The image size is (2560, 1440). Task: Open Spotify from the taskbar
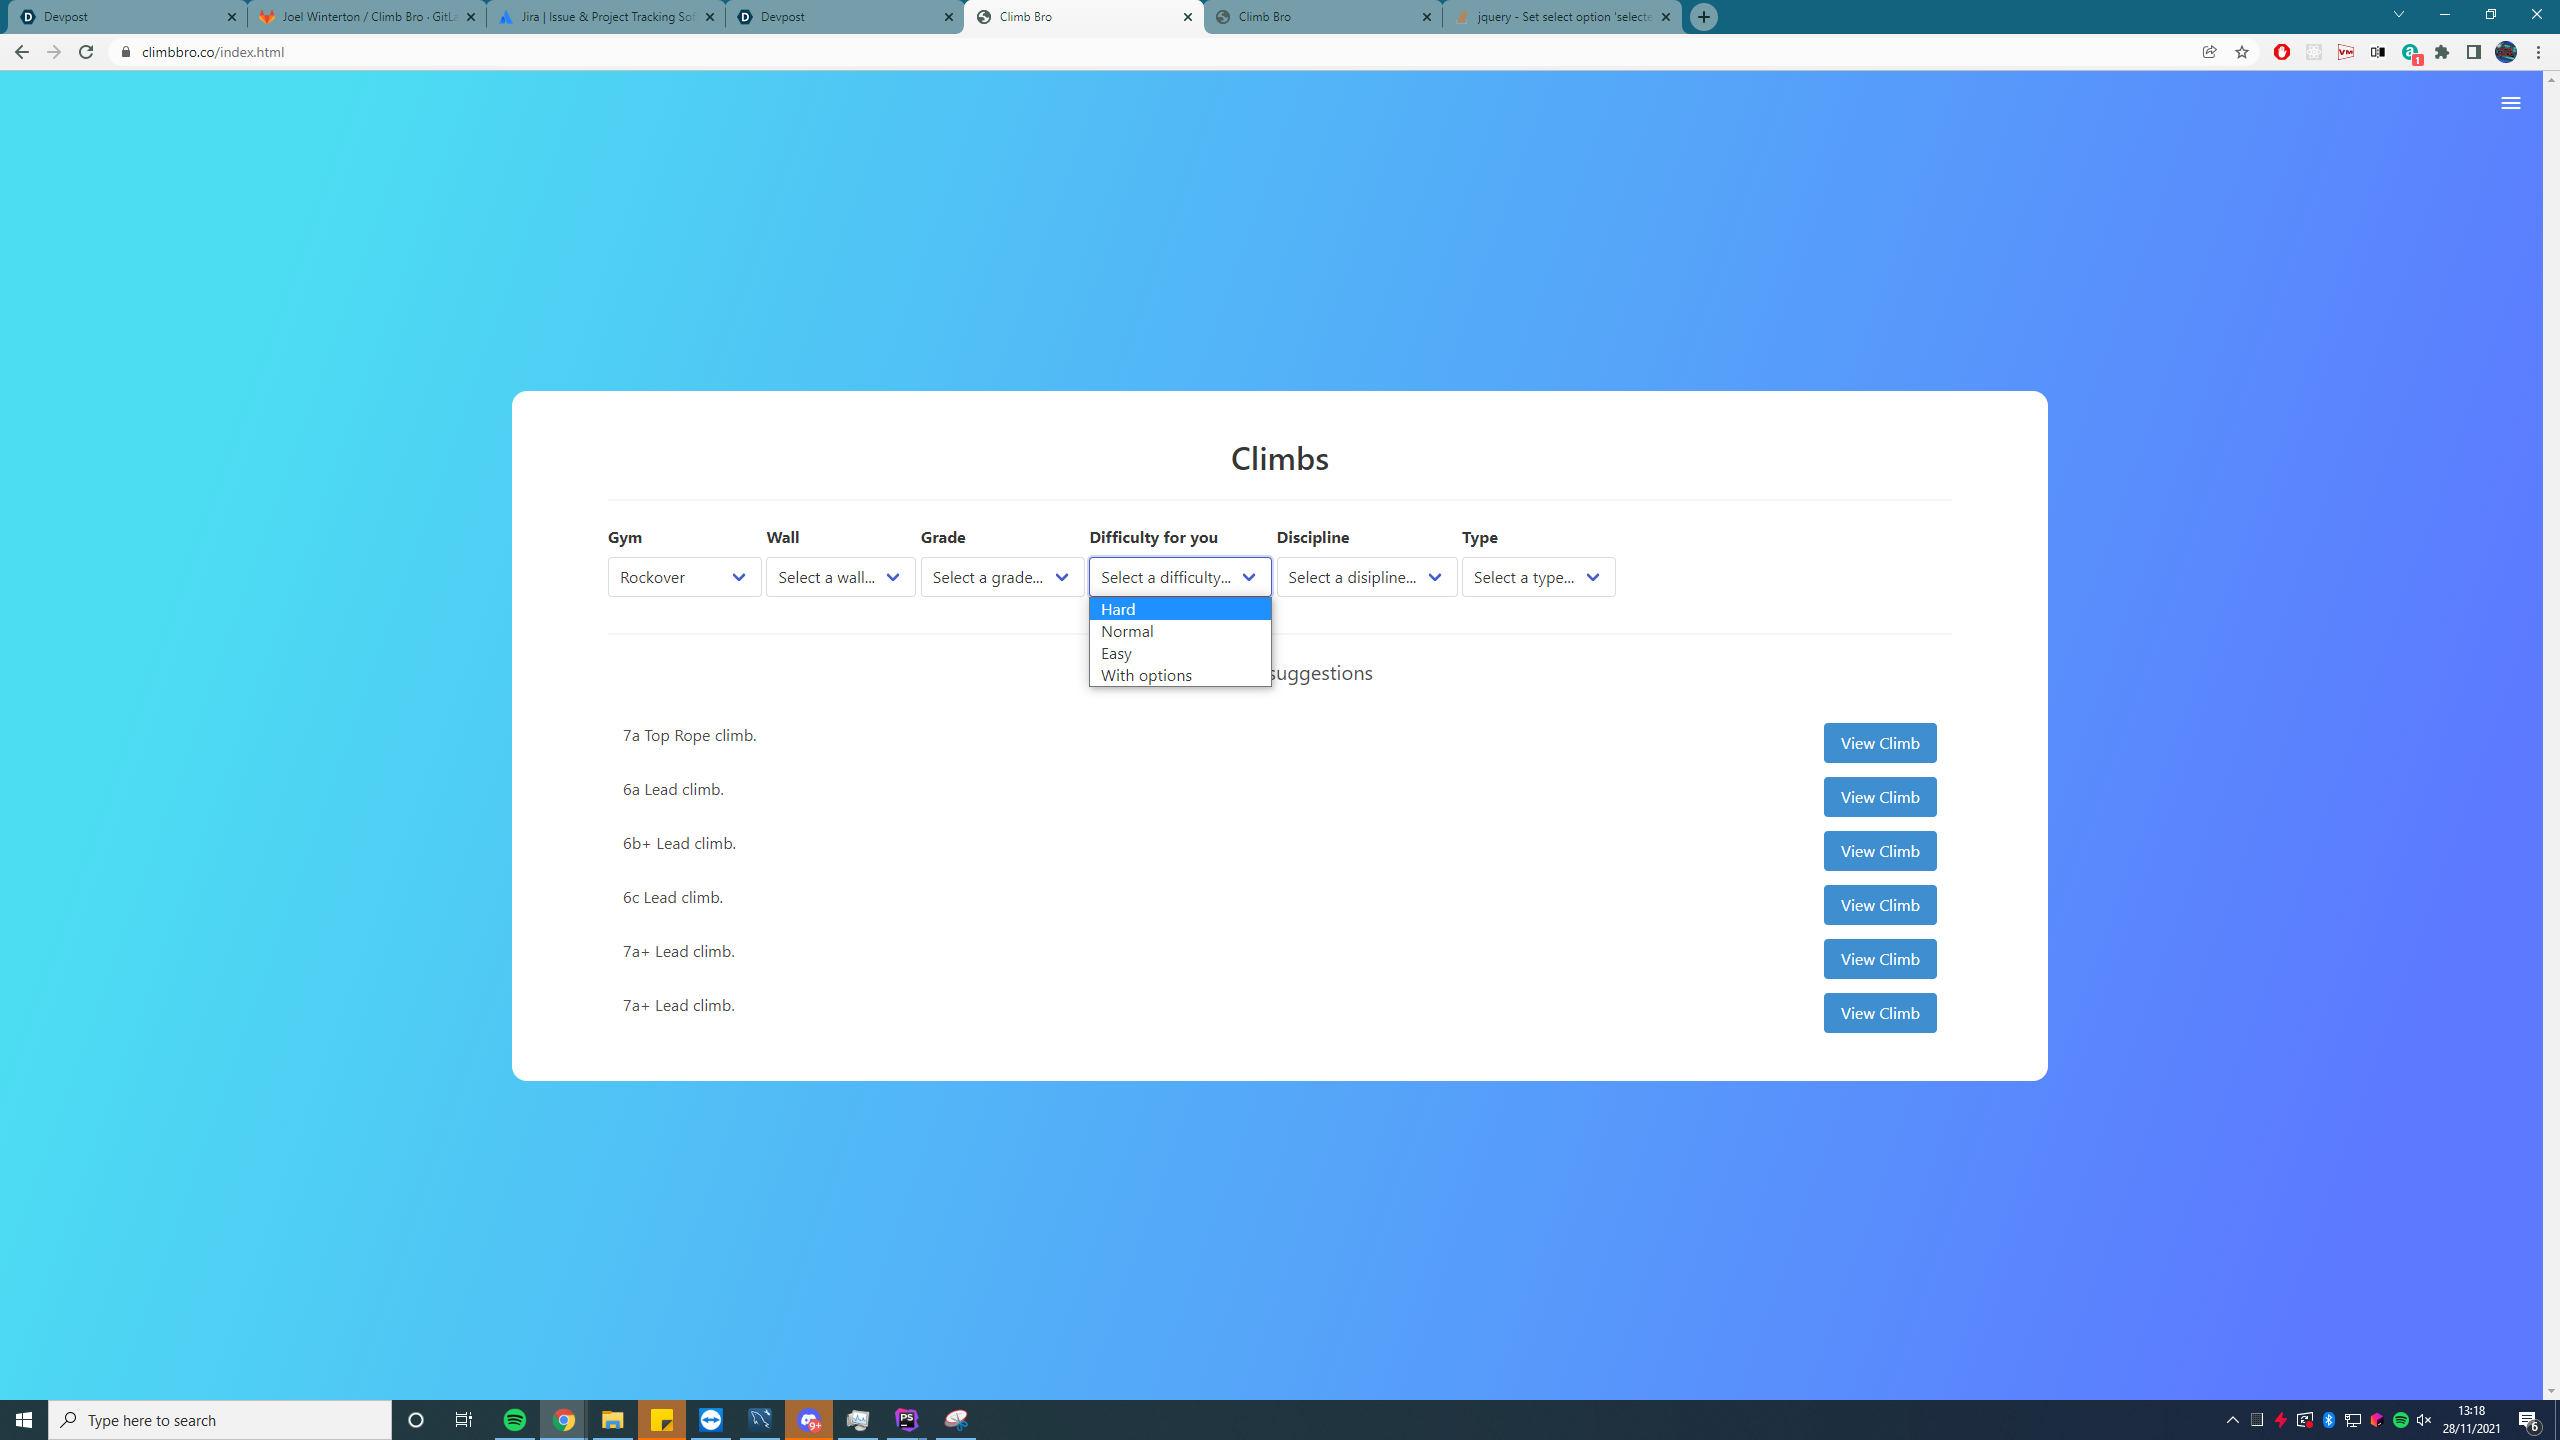(515, 1420)
